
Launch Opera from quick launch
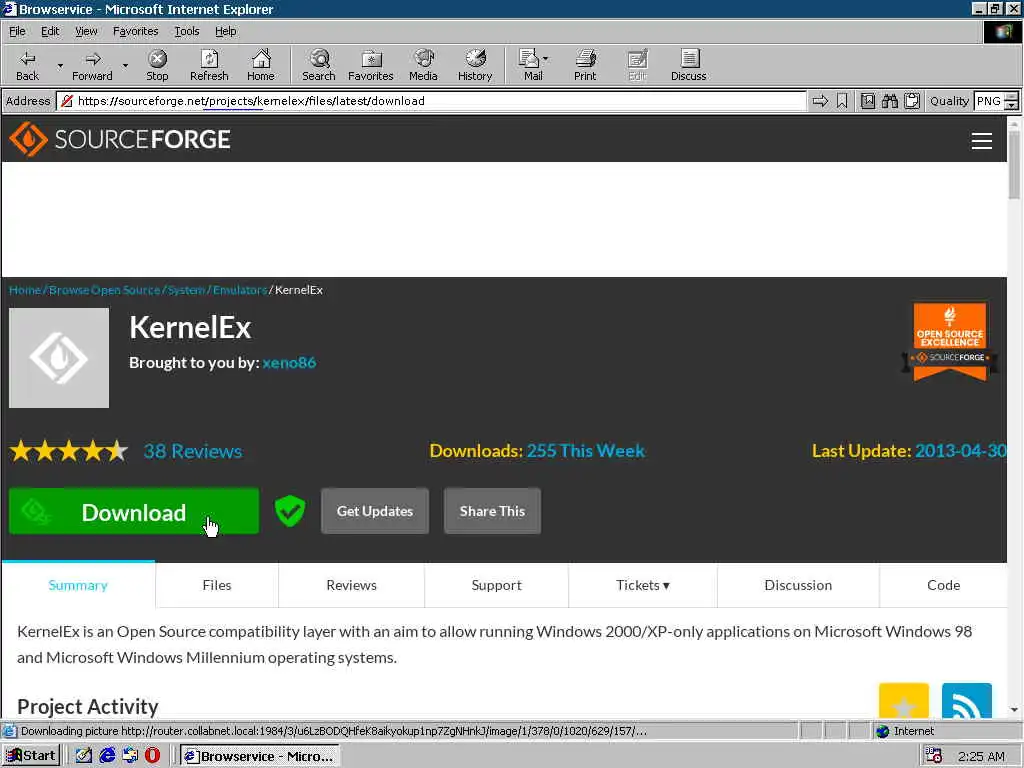click(152, 756)
